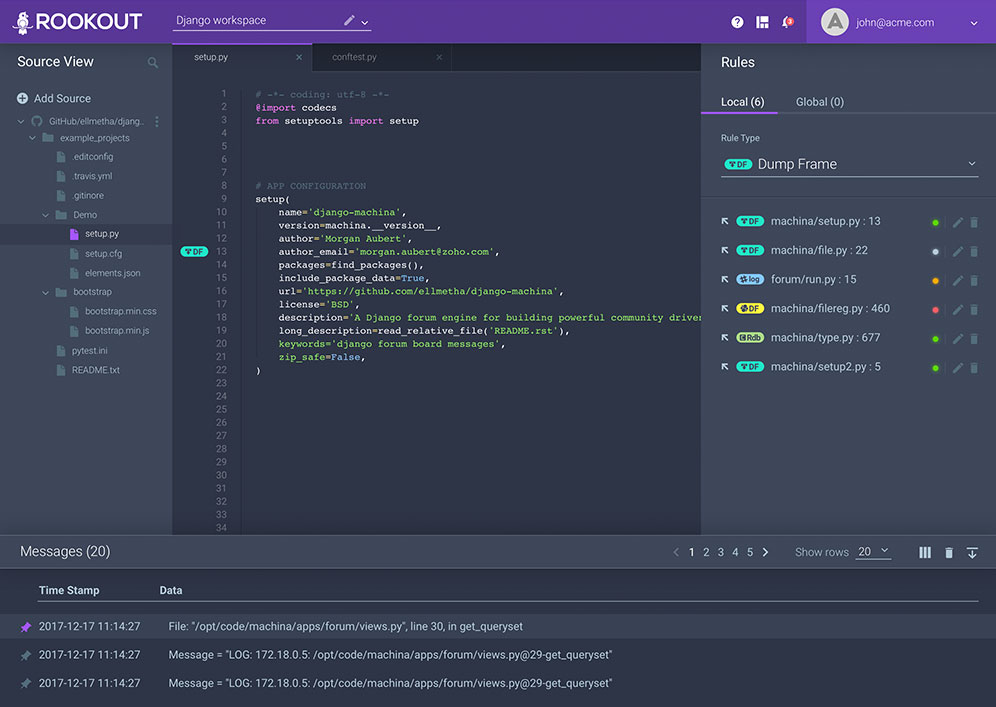Search source files with magnifier icon
This screenshot has height=707, width=996.
(153, 63)
